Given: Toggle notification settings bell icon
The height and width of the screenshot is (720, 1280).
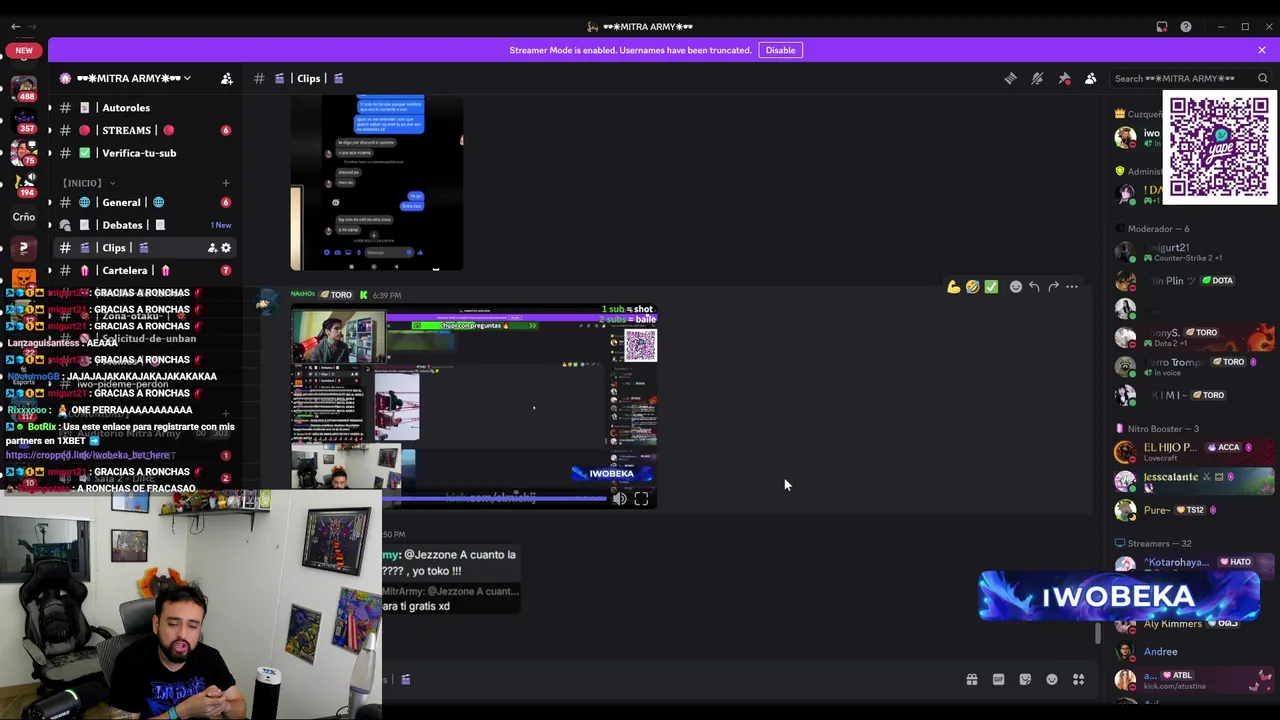Looking at the screenshot, I should click(x=1037, y=78).
